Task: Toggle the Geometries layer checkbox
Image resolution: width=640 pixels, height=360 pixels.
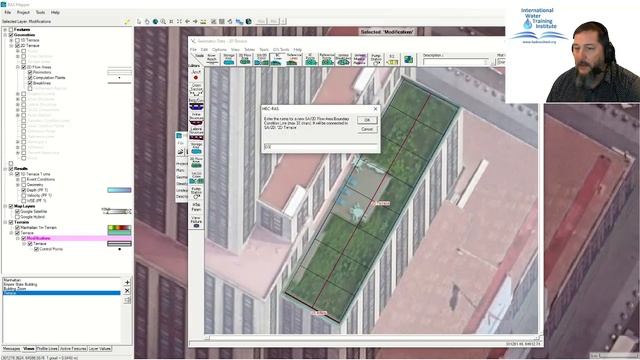Action: (x=11, y=35)
